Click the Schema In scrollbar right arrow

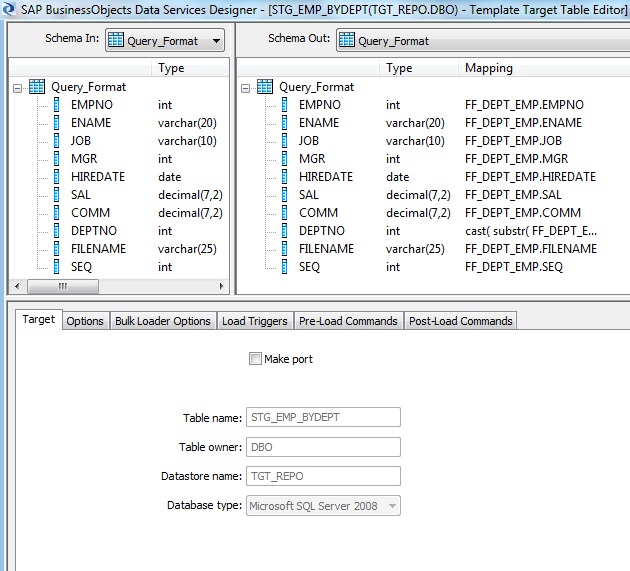[x=221, y=287]
